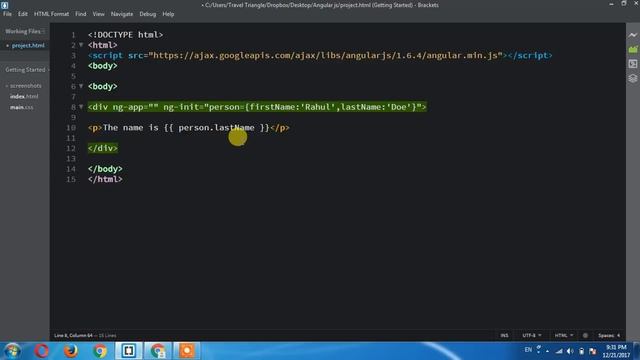The height and width of the screenshot is (360, 640).
Task: Click the layers stack icon in right toolbar
Action: 633,78
